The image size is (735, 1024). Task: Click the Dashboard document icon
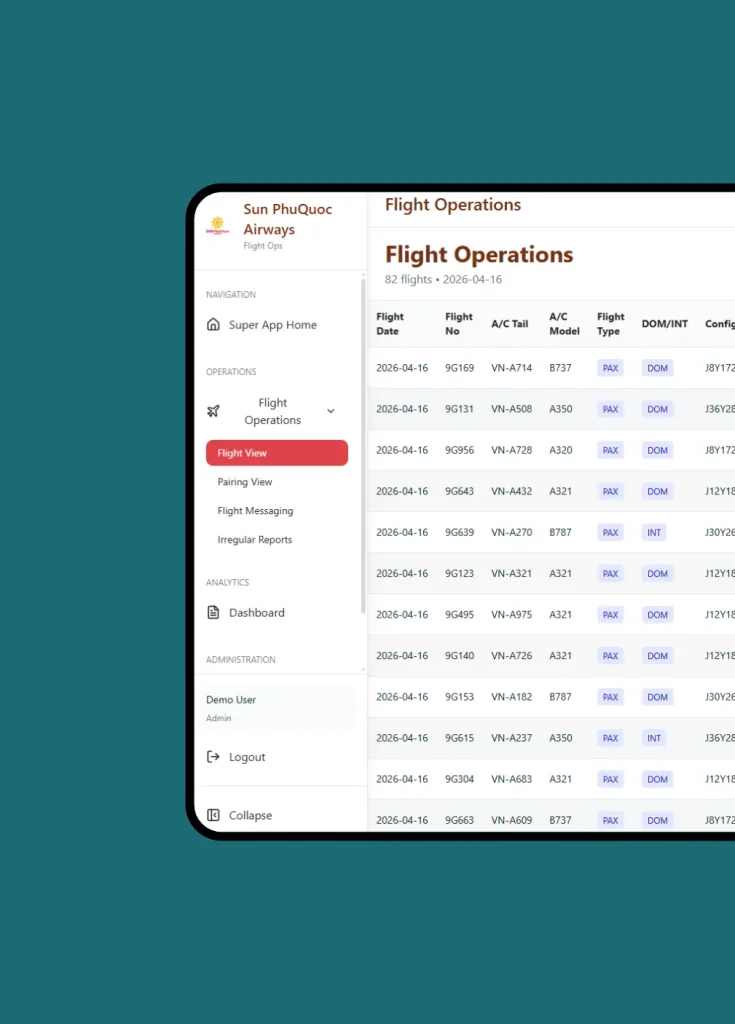(213, 613)
